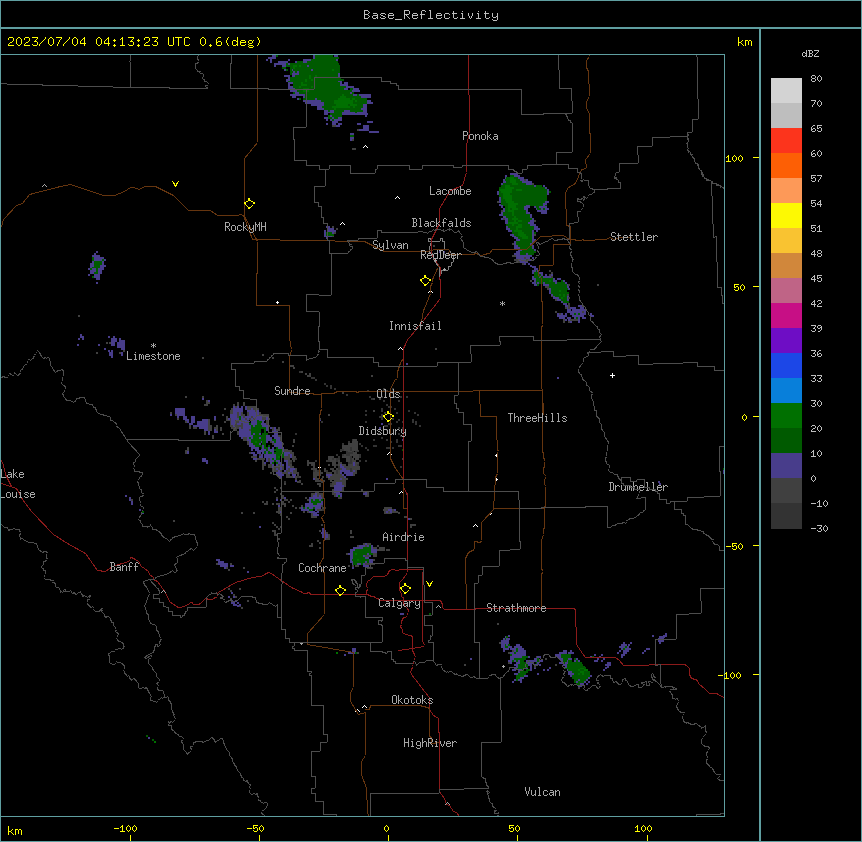862x842 pixels.
Task: Click the ThreeHills town label
Action: click(x=537, y=418)
